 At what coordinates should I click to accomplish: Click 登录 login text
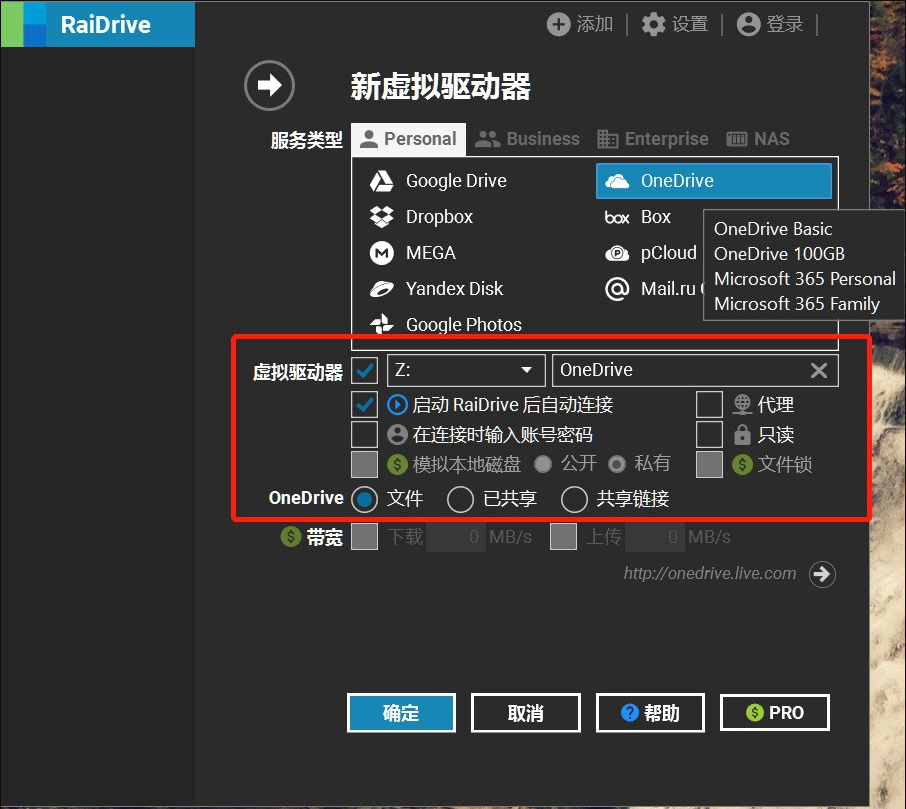785,24
